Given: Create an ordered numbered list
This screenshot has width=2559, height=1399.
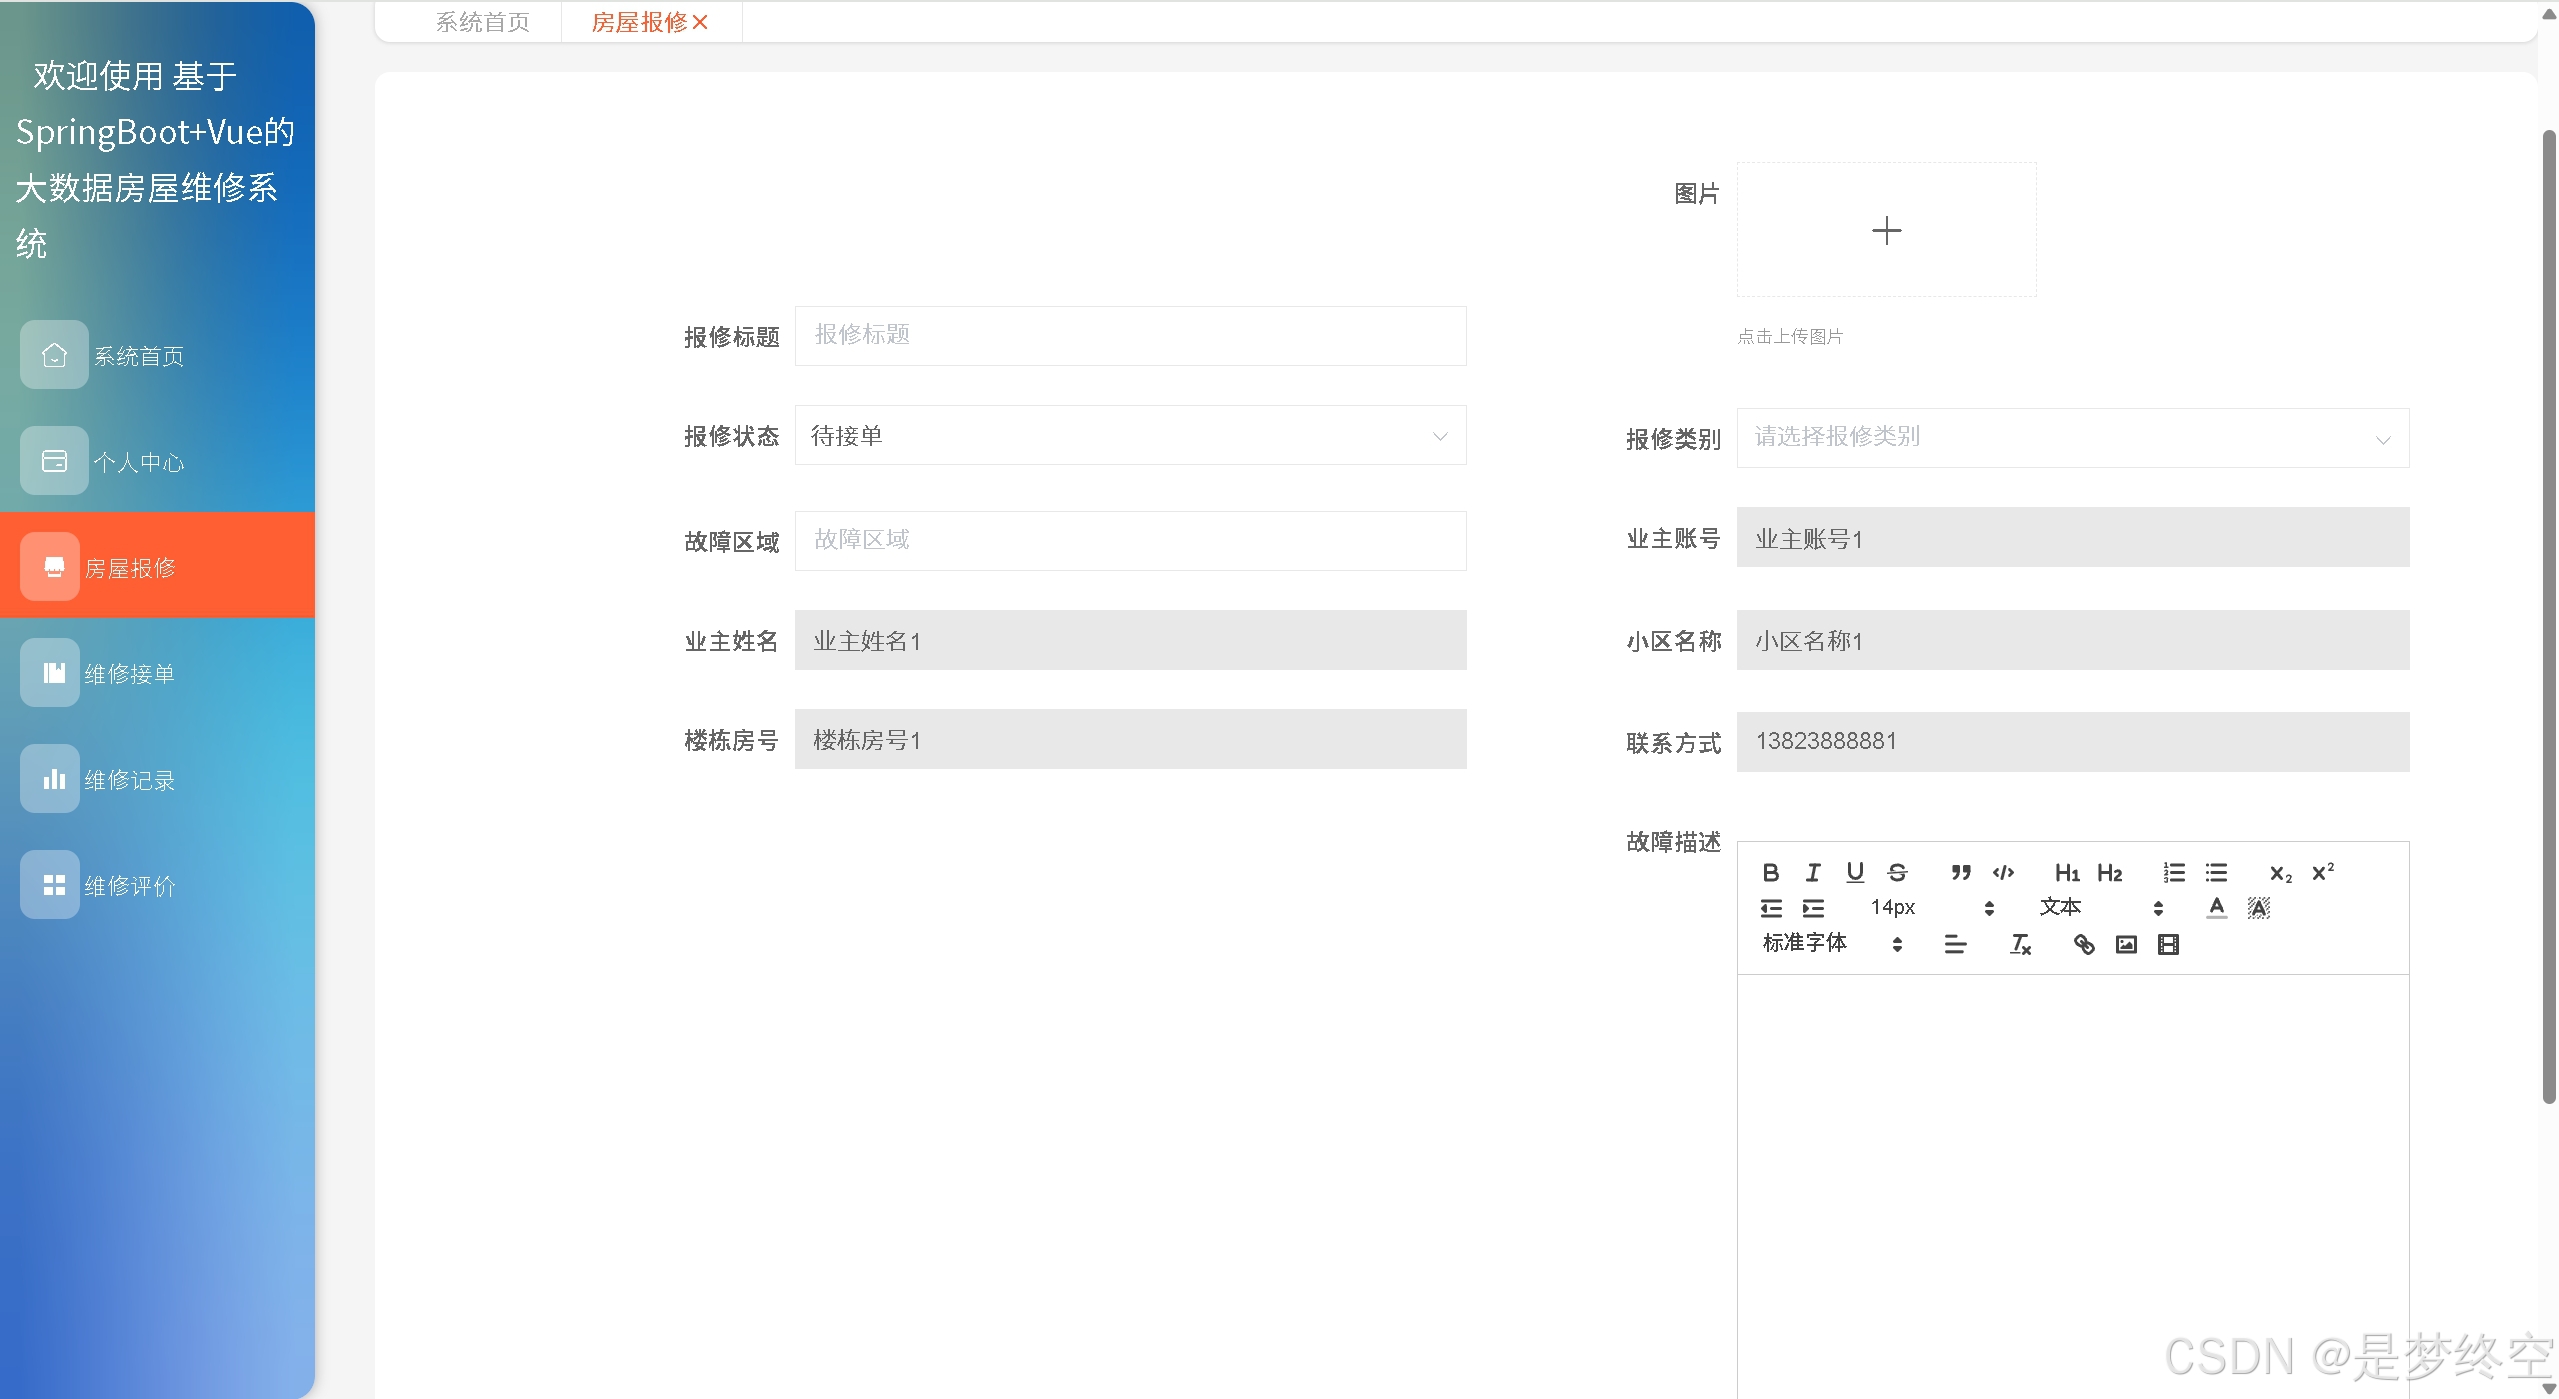Looking at the screenshot, I should pyautogui.click(x=2173, y=872).
